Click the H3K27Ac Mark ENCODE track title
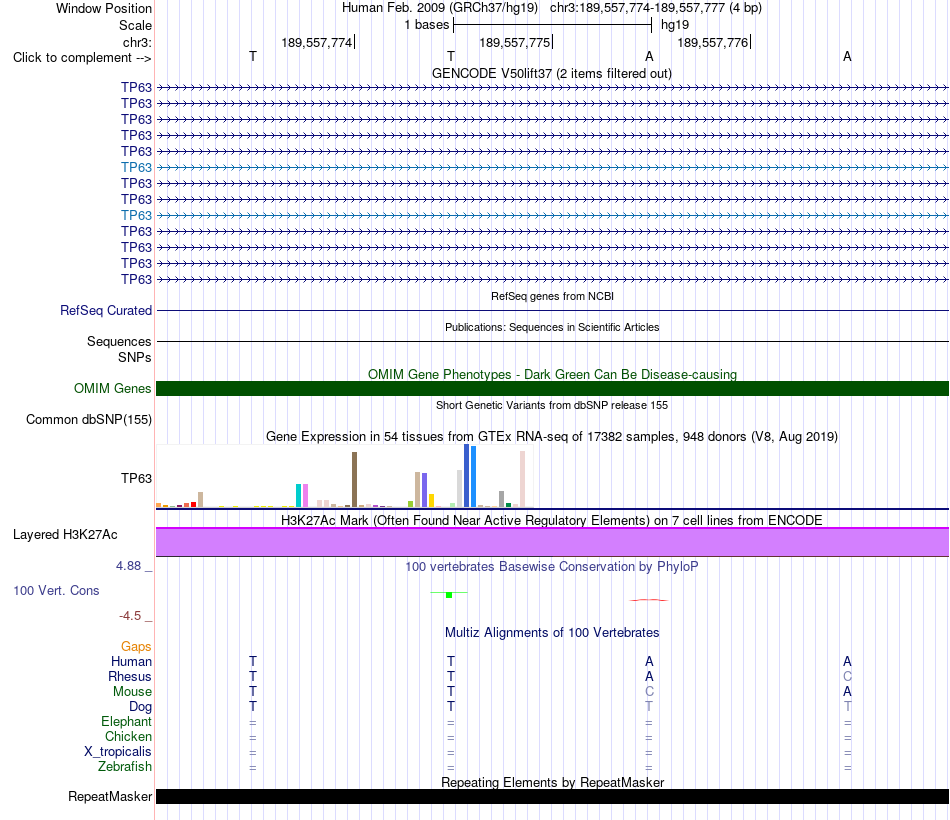The width and height of the screenshot is (950, 820). [551, 521]
